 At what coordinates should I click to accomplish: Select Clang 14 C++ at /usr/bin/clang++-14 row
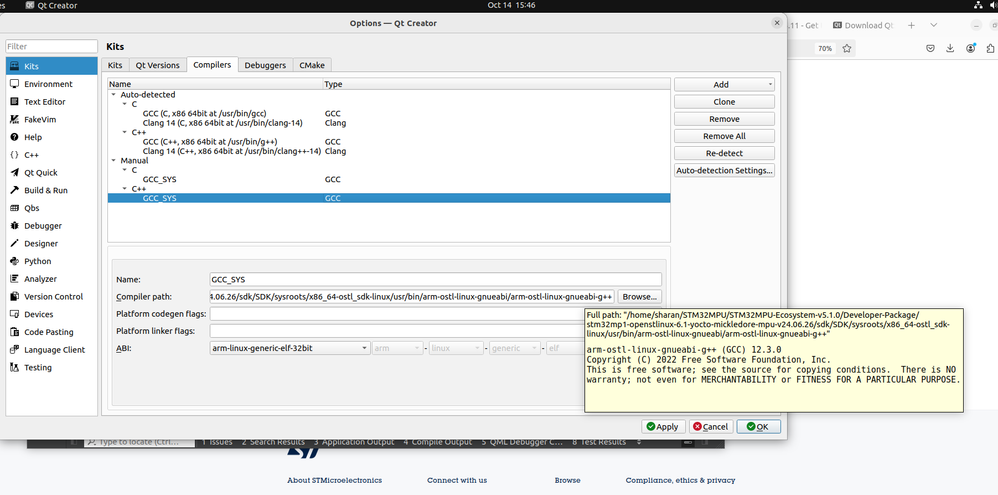click(x=389, y=151)
